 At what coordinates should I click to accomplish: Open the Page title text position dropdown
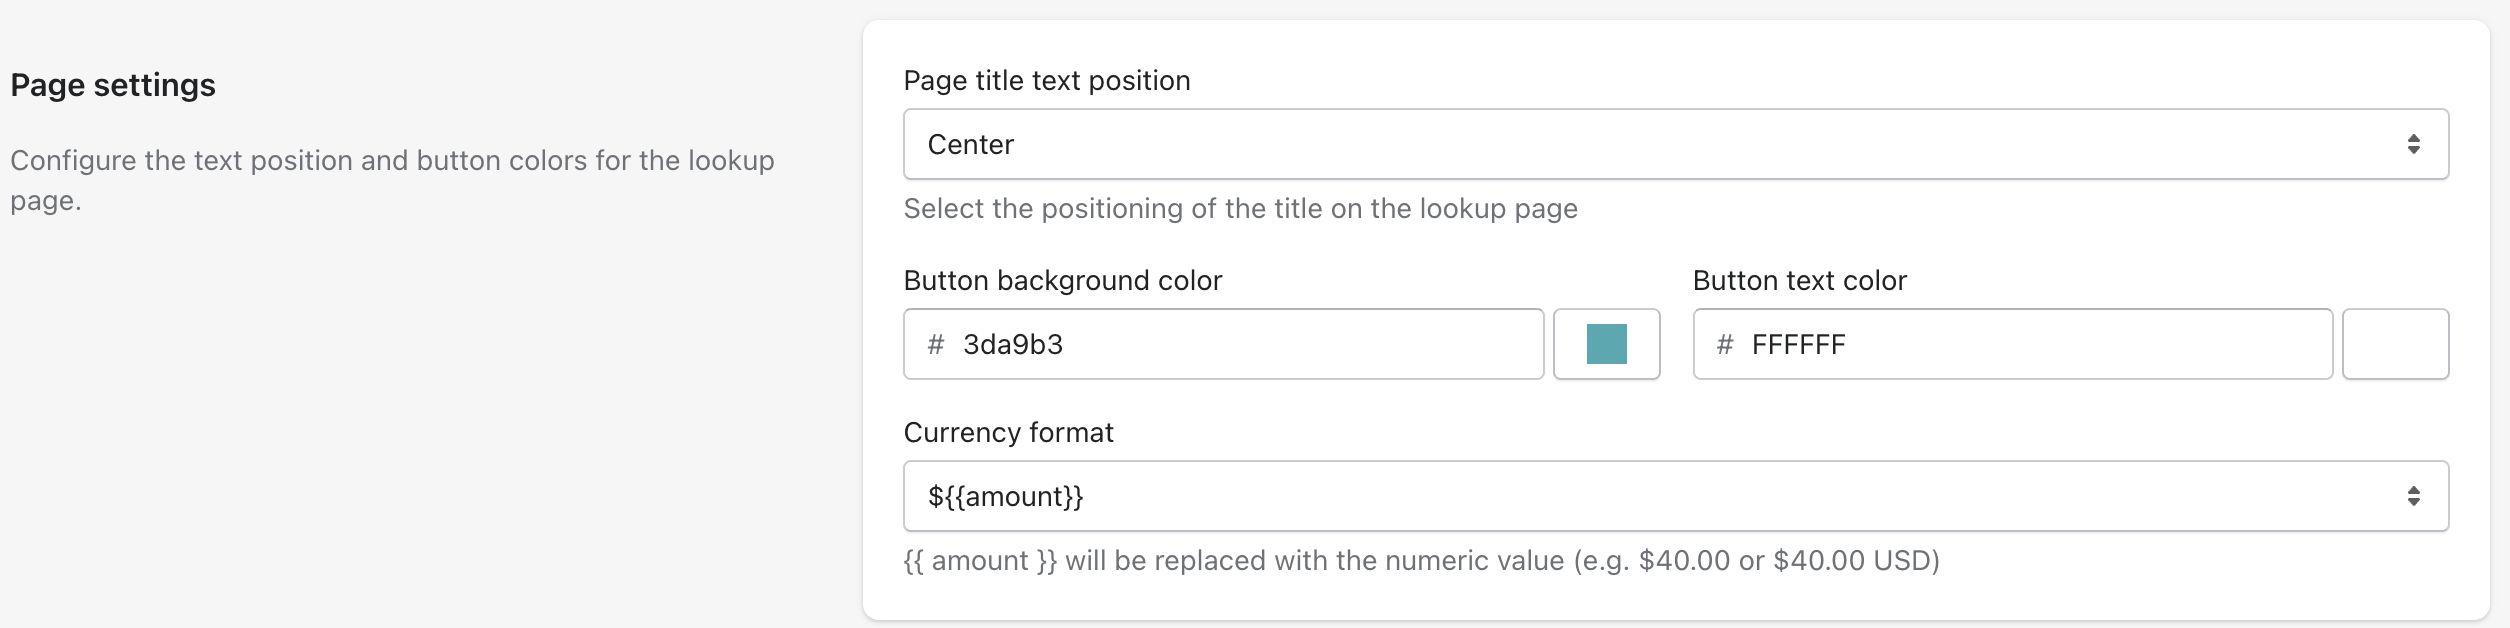click(x=1675, y=144)
